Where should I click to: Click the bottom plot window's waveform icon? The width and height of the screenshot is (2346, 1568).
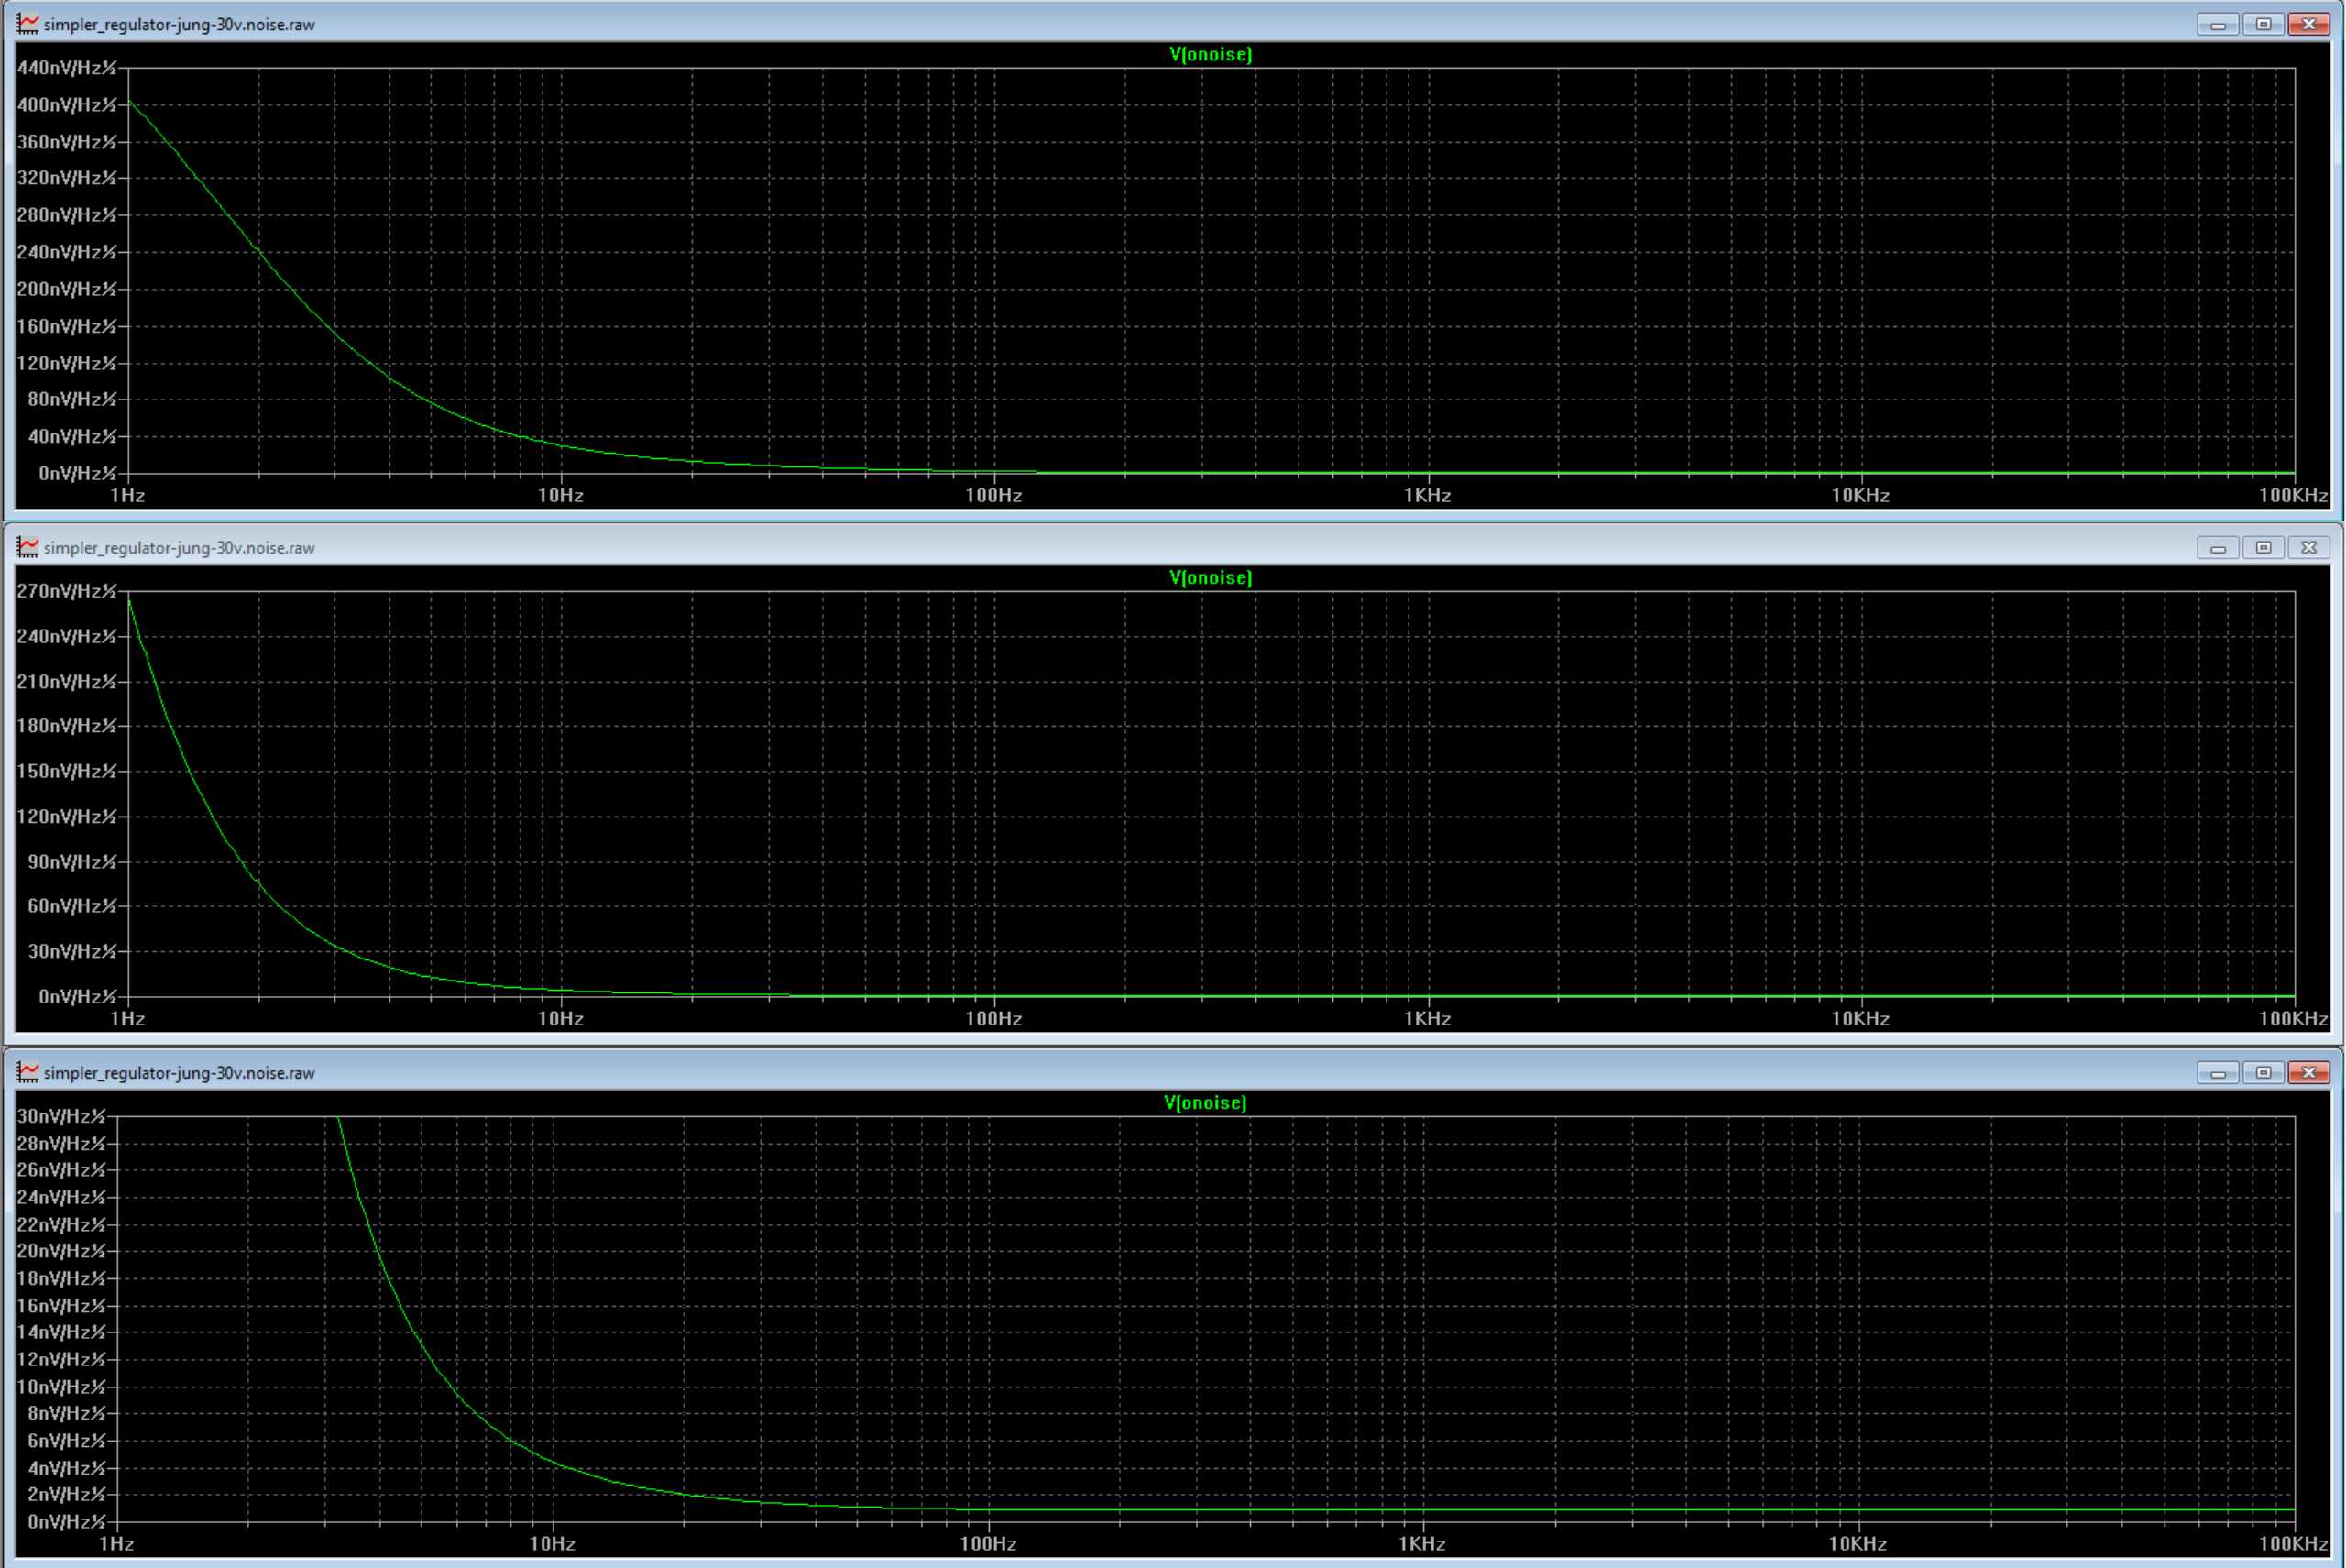(28, 1072)
